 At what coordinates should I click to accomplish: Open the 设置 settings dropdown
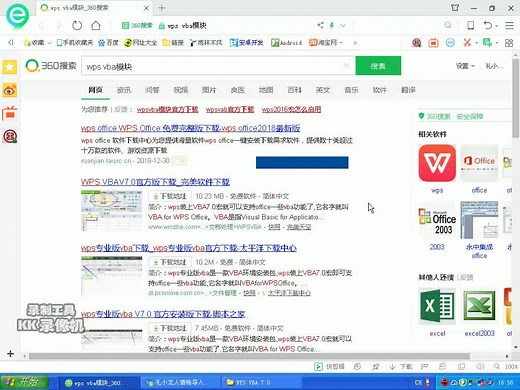click(x=465, y=66)
